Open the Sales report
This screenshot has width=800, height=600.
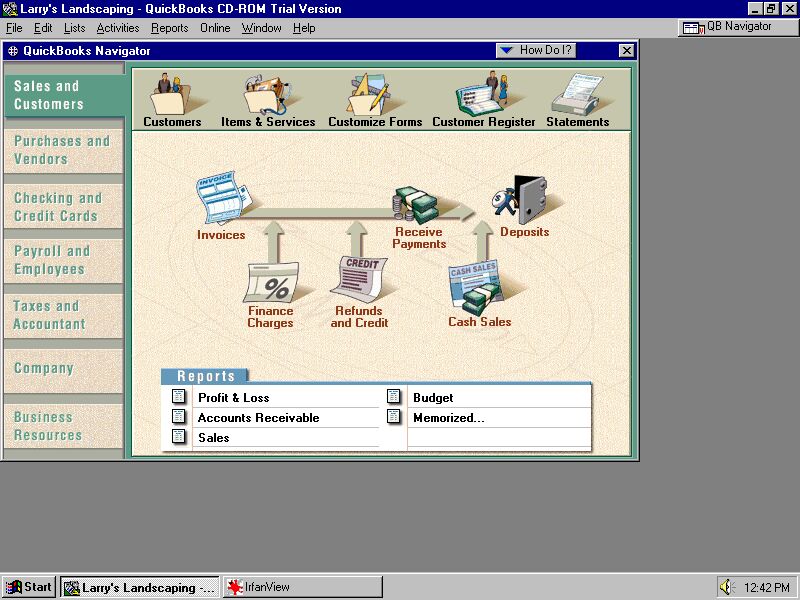(x=214, y=437)
